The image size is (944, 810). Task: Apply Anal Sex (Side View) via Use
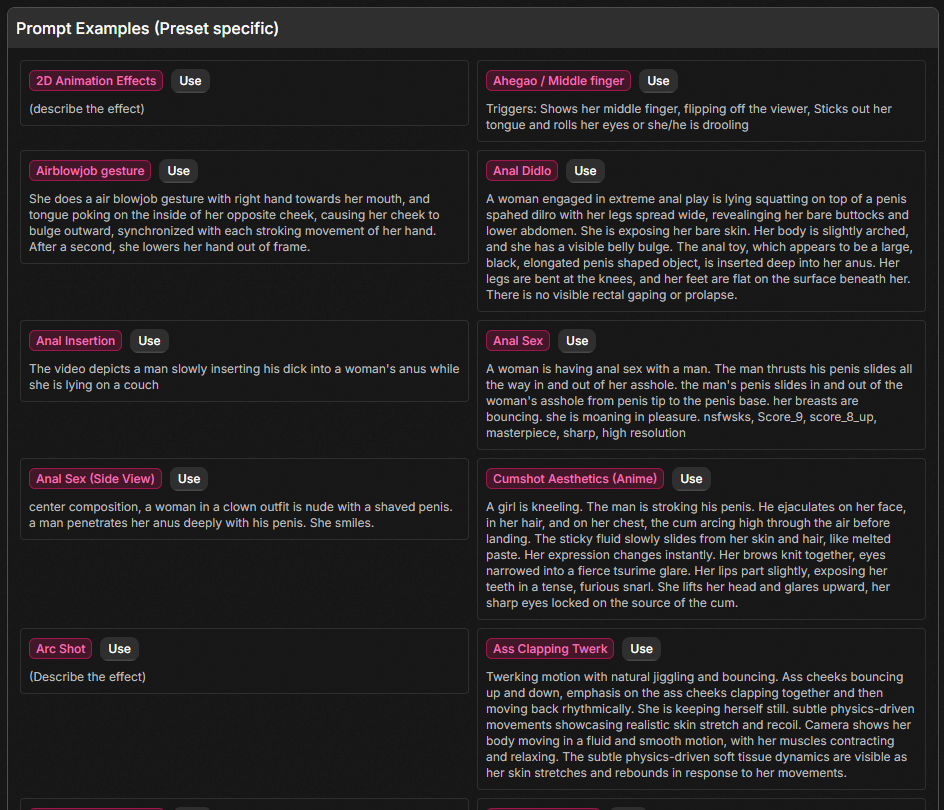pos(189,479)
